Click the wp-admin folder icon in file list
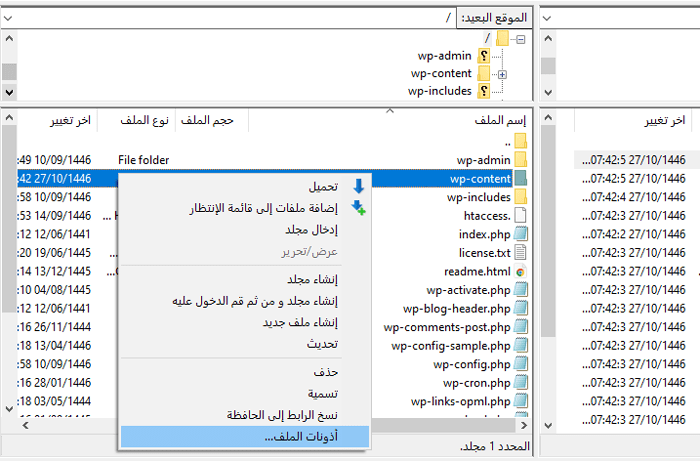 point(521,159)
